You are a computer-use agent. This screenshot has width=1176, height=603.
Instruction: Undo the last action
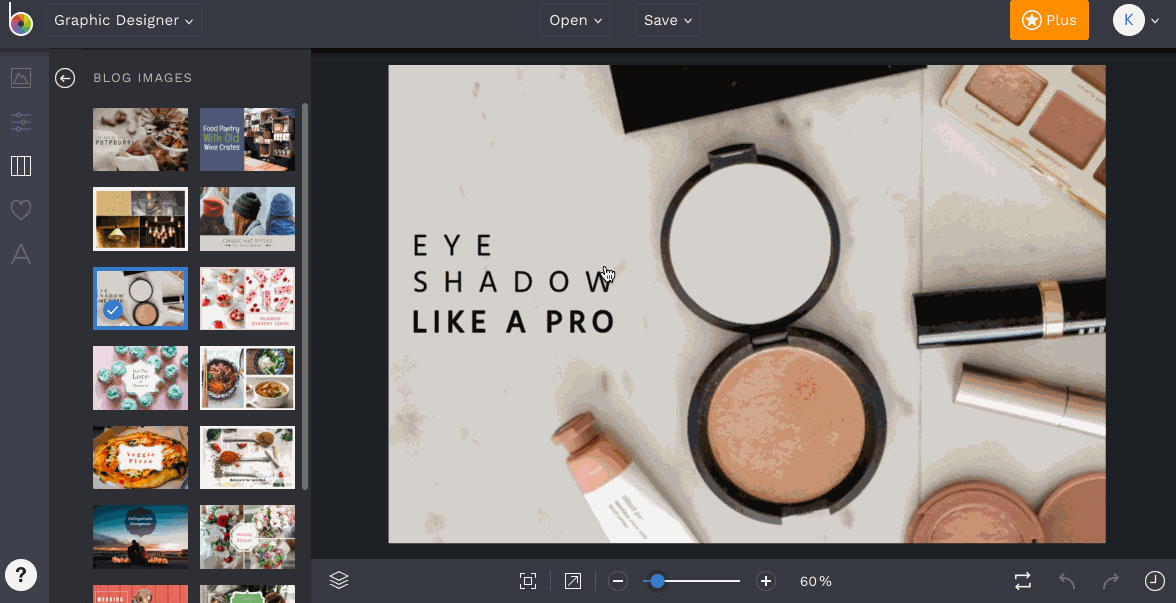point(1065,580)
